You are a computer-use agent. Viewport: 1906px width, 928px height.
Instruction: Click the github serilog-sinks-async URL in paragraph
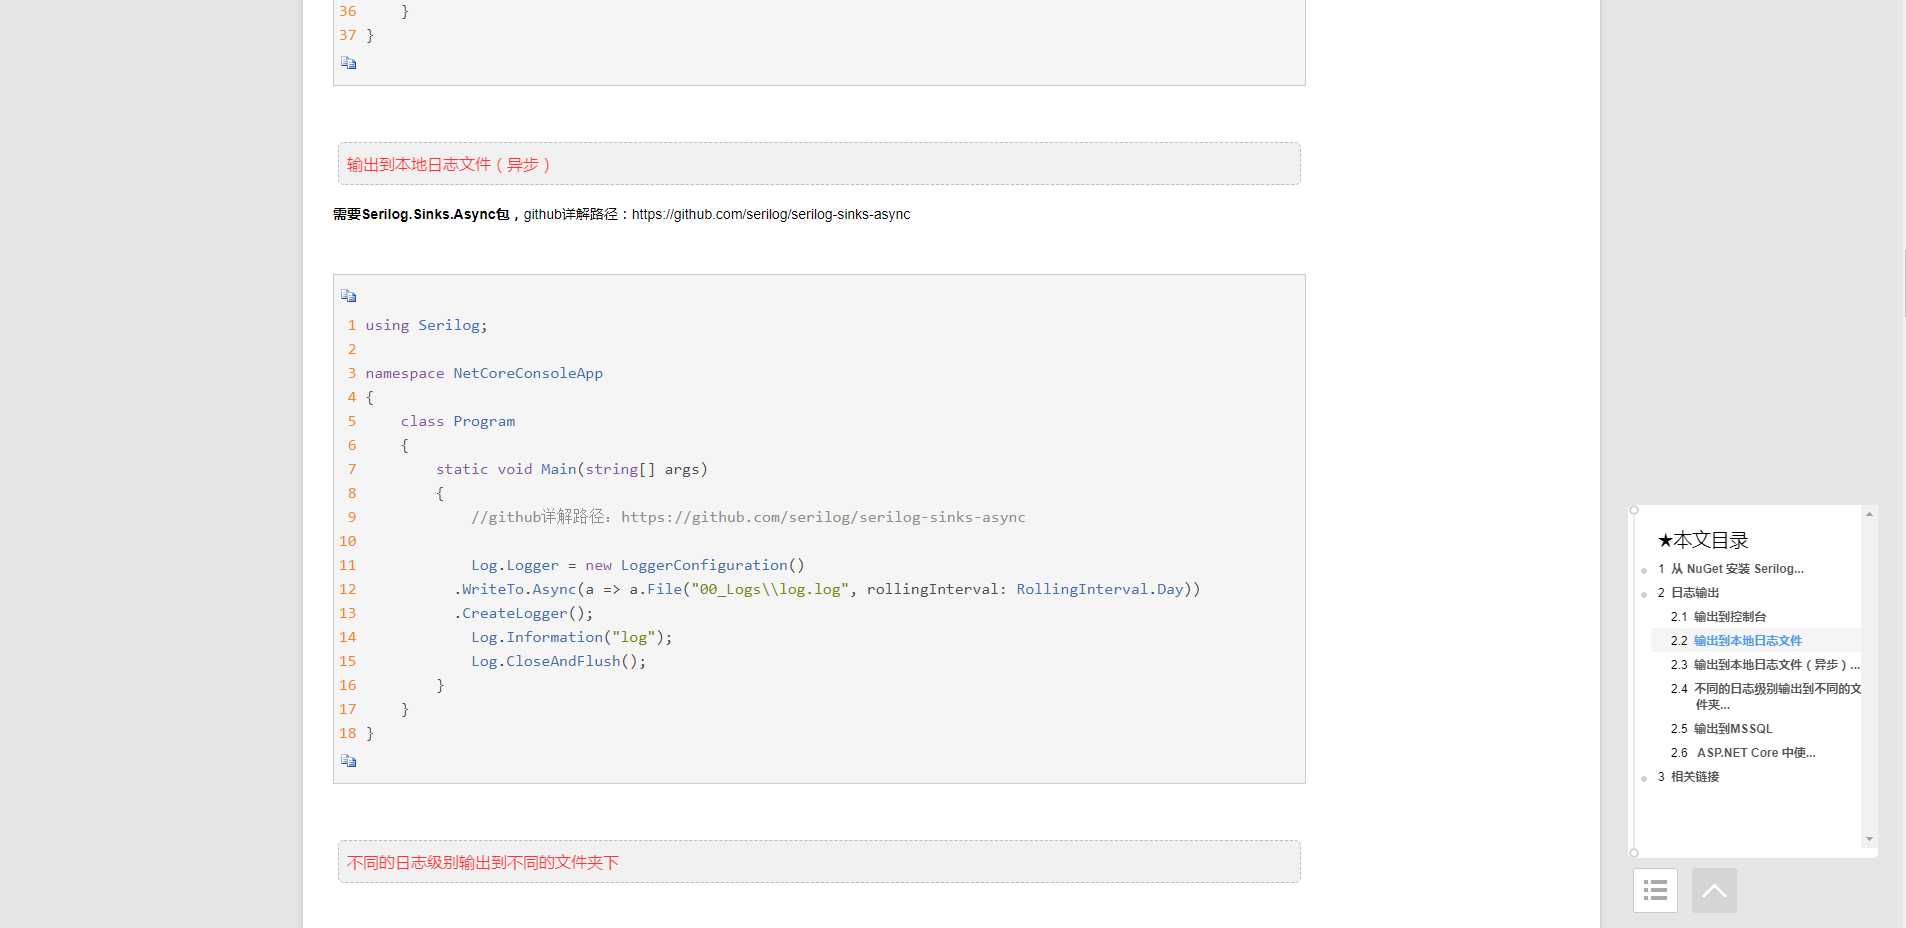point(771,214)
